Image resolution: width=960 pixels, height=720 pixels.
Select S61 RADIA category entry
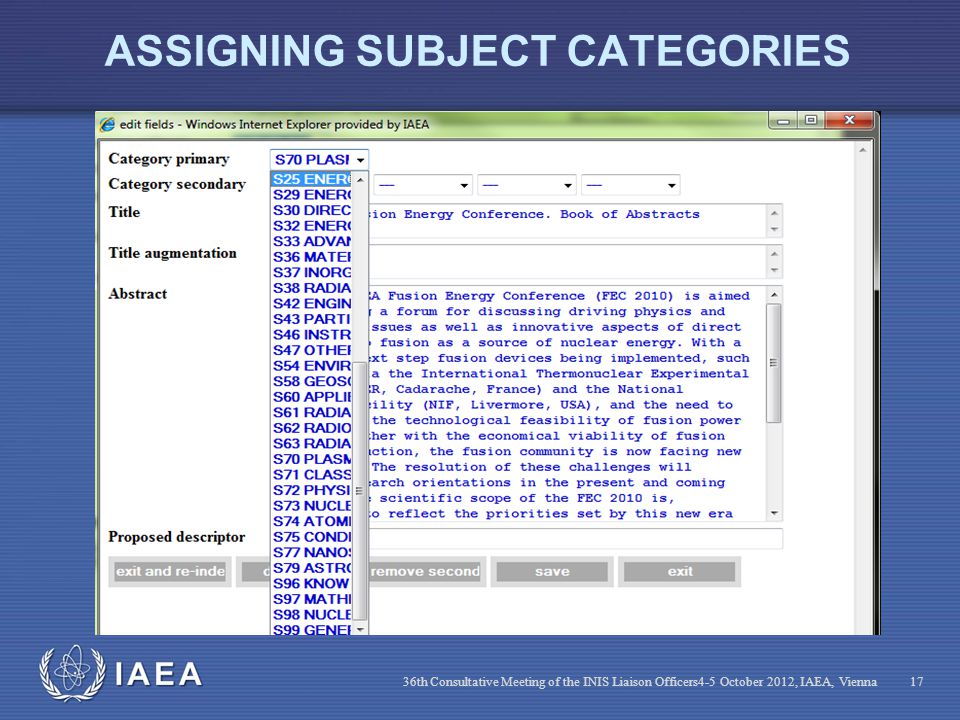point(312,413)
